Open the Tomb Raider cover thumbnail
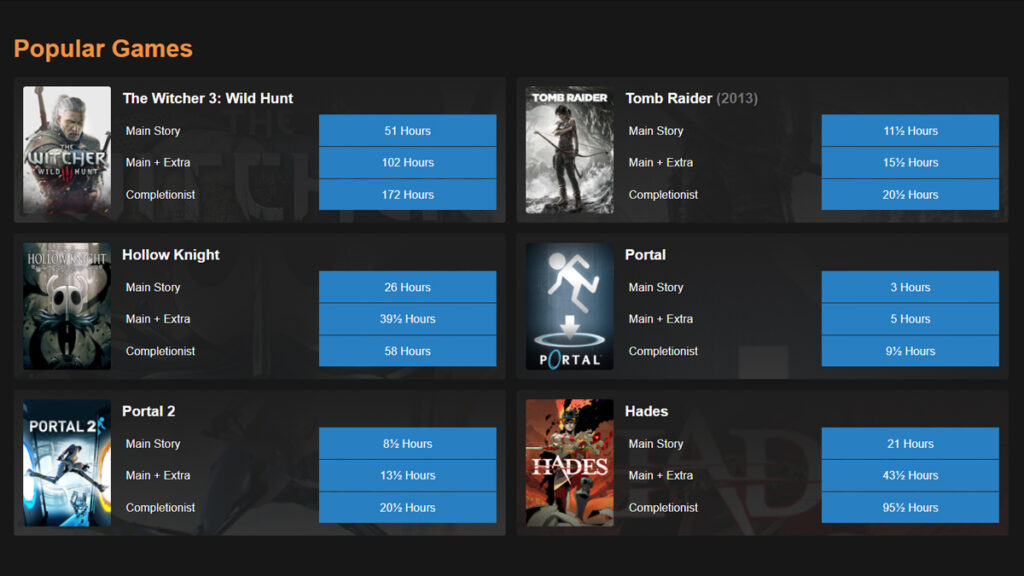1024x576 pixels. [x=569, y=150]
